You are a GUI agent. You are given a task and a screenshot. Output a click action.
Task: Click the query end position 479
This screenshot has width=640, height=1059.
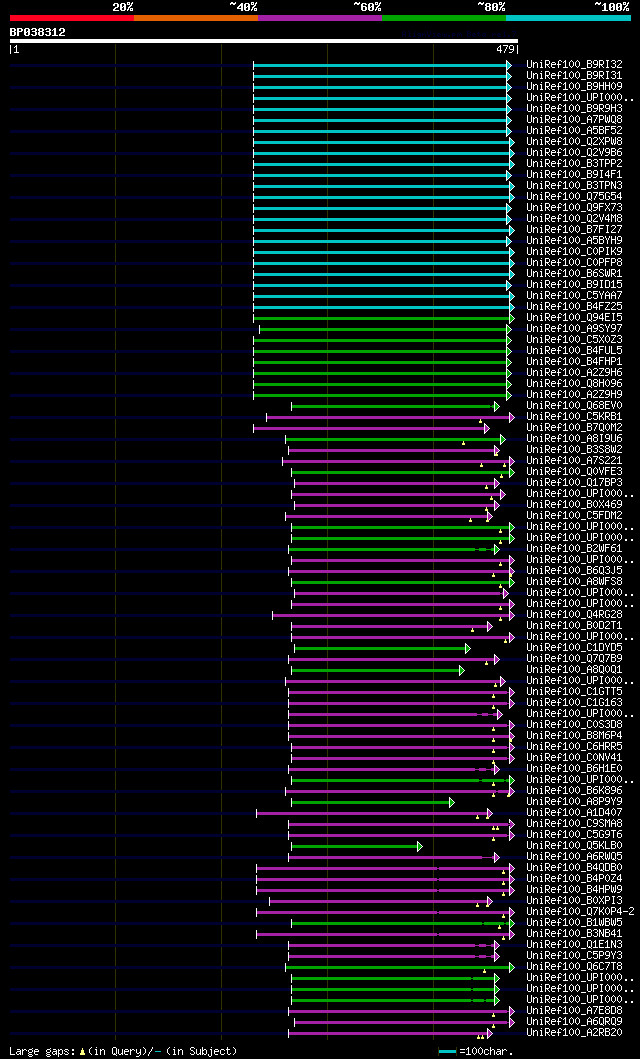506,49
